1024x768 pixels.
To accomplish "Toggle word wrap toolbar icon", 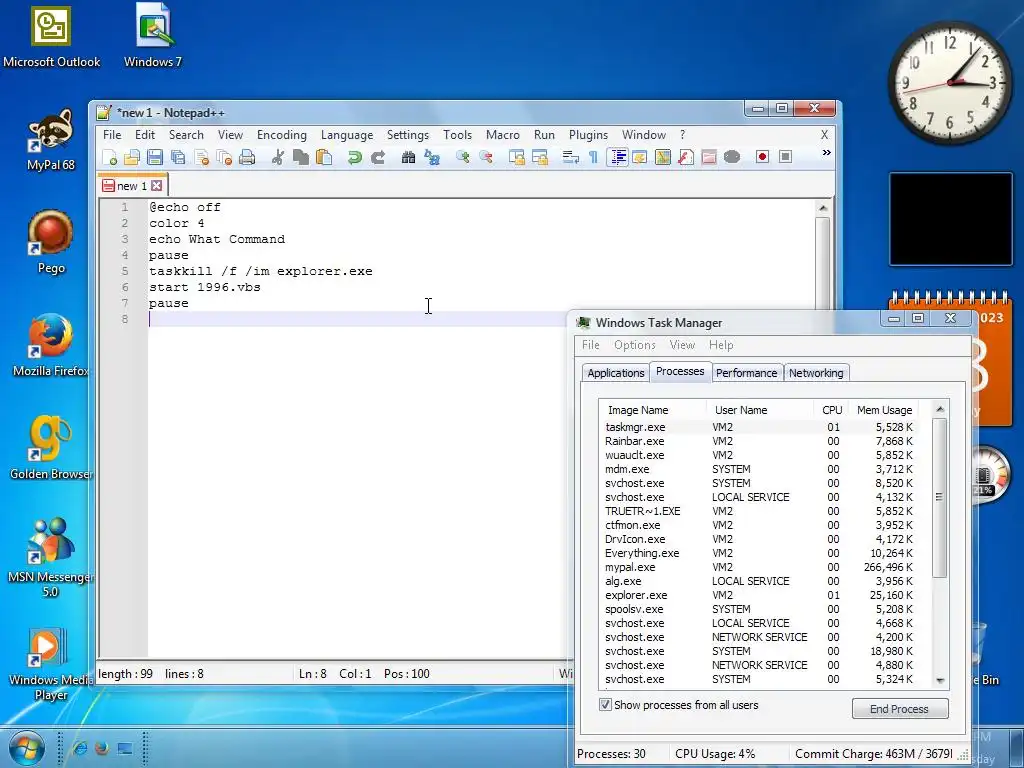I will point(570,157).
